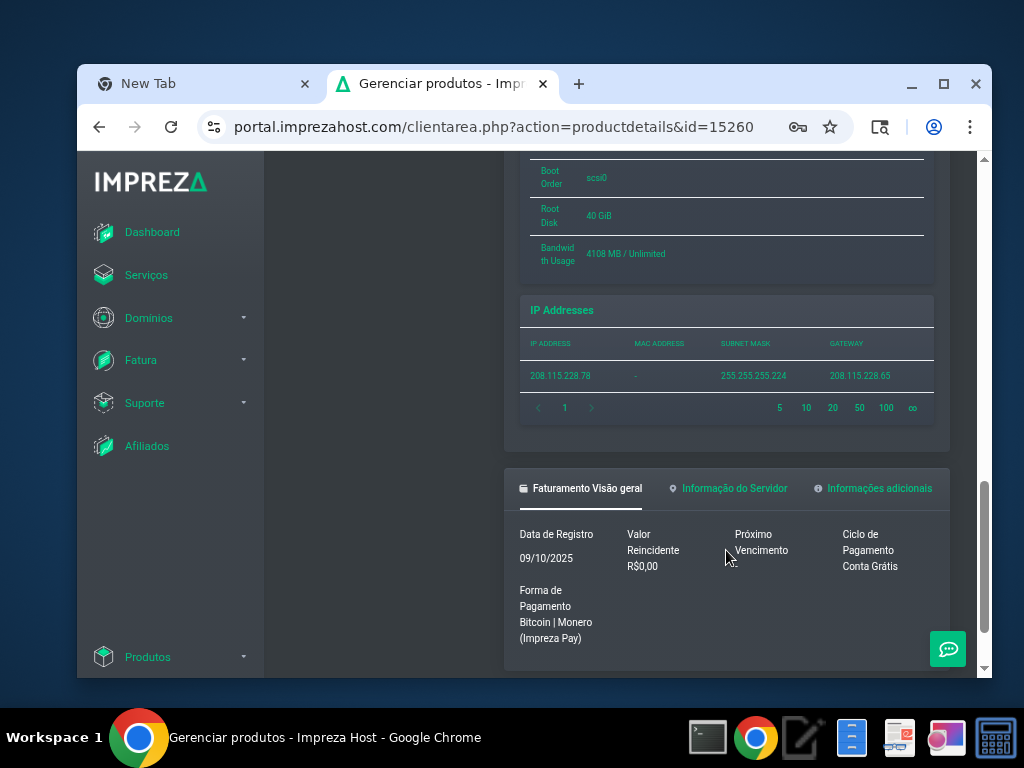Show 100 entries per page
This screenshot has height=768, width=1024.
coord(886,408)
